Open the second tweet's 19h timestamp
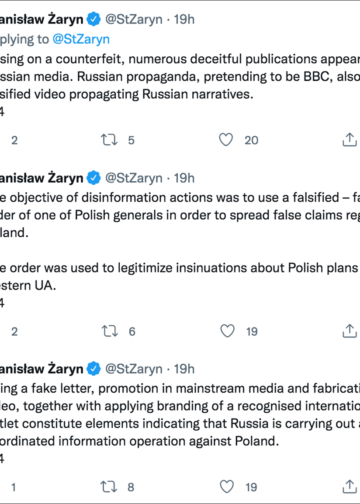Viewport: 360px width, 504px height. tap(184, 178)
